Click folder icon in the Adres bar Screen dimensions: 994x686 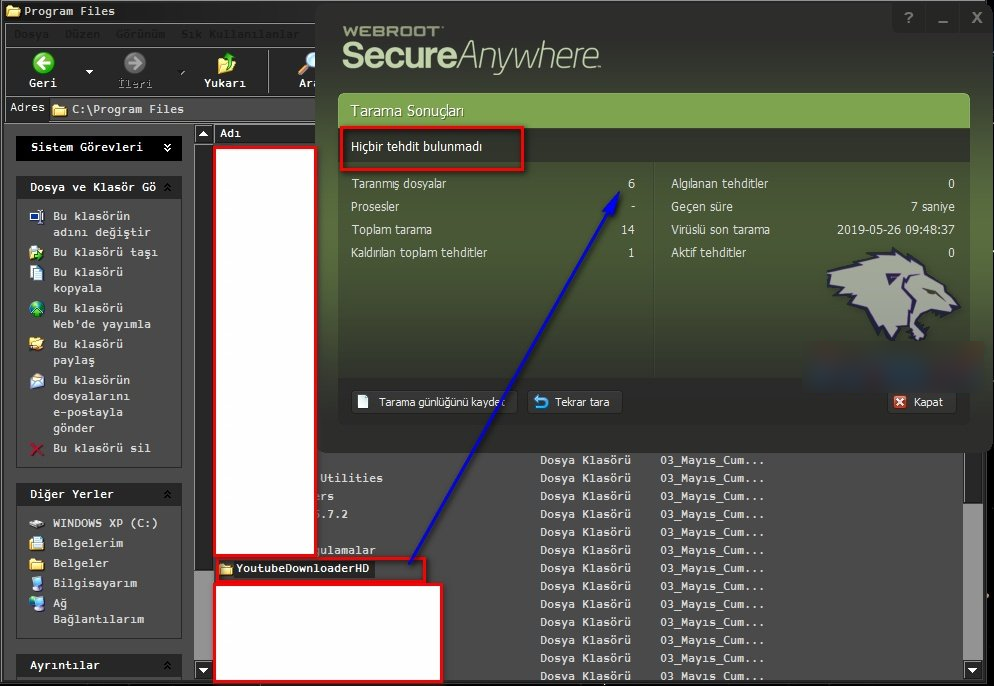[x=60, y=110]
